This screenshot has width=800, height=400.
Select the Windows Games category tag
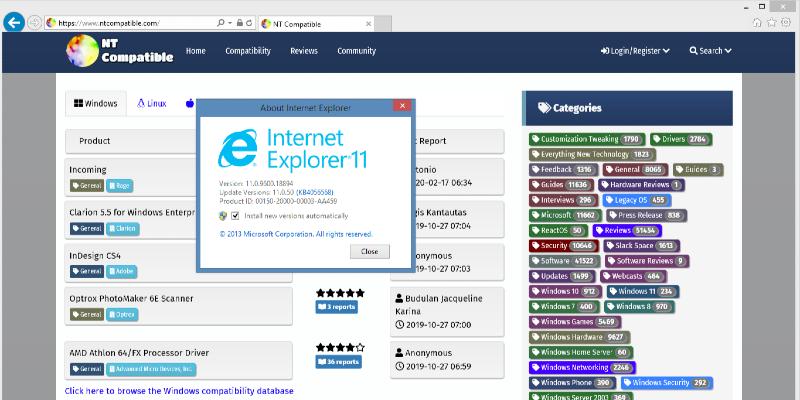[x=575, y=322]
